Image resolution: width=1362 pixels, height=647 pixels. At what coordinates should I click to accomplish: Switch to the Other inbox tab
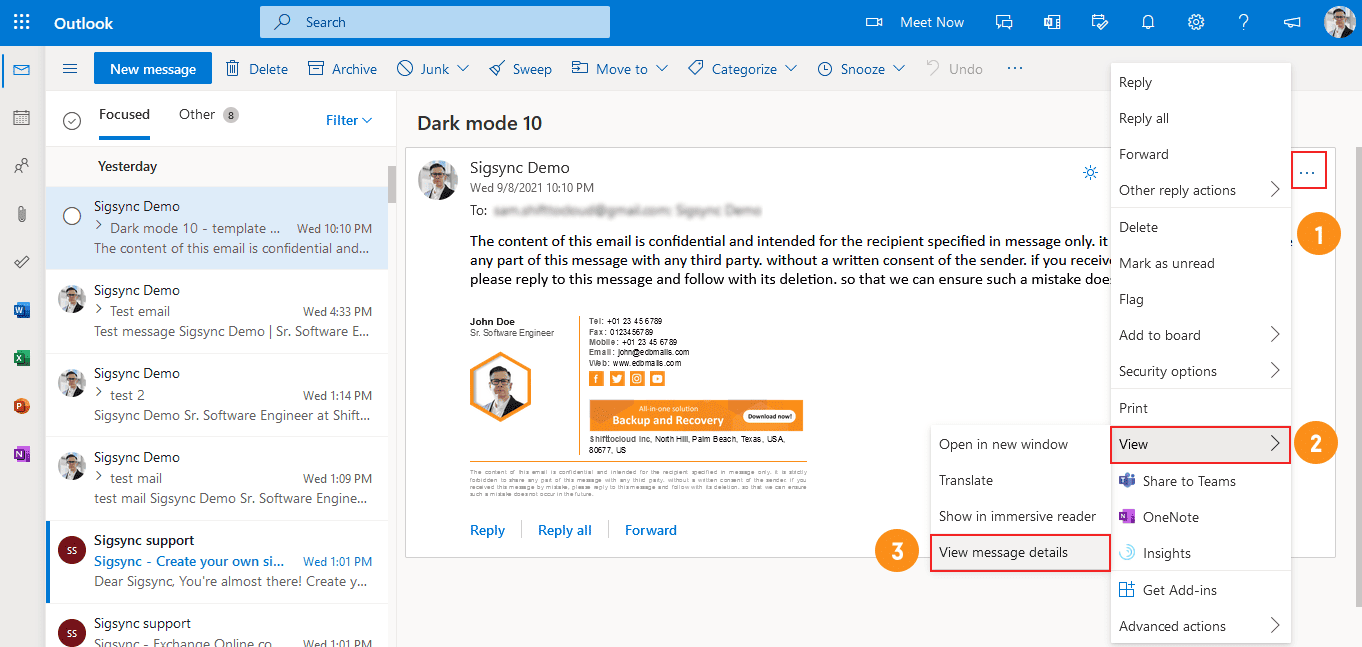(197, 114)
